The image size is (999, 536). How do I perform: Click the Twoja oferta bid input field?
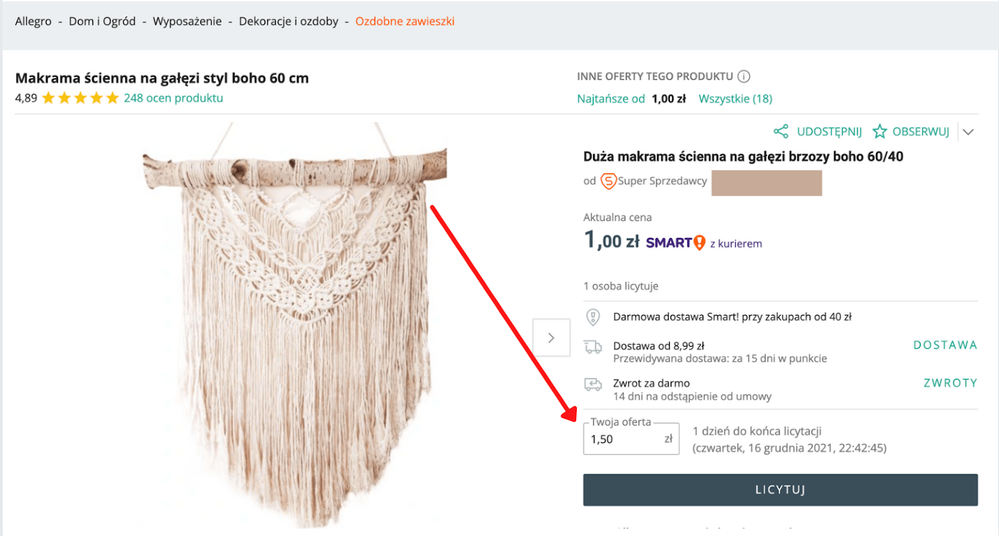coord(622,438)
